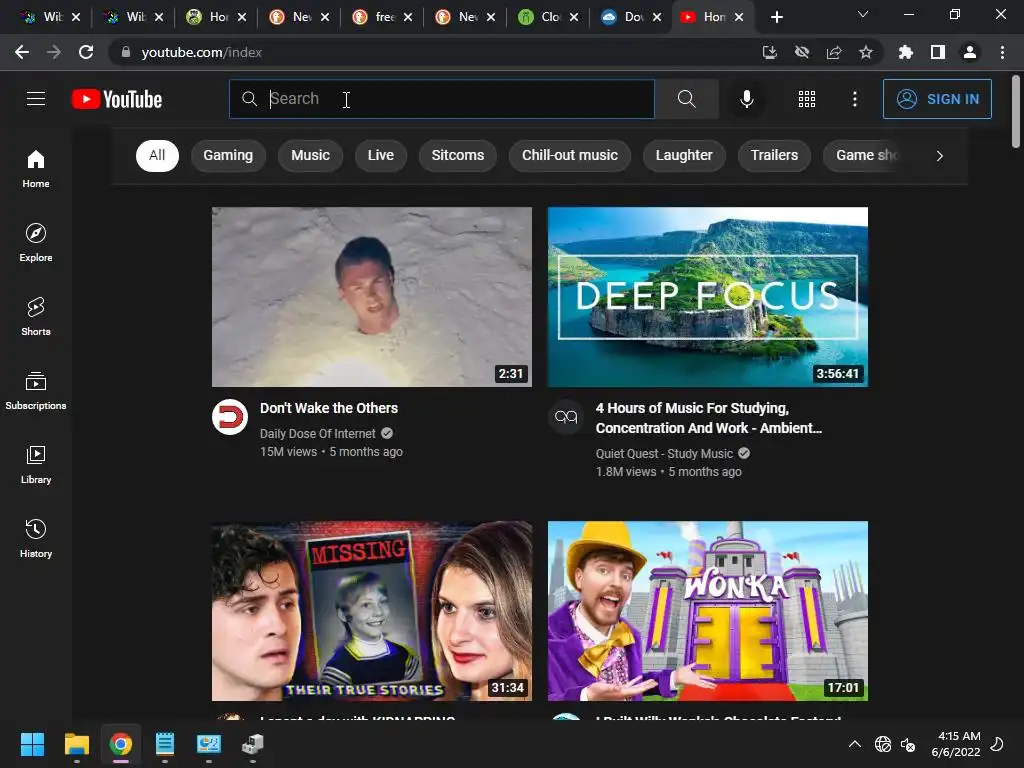Open History in the sidebar

(x=36, y=539)
